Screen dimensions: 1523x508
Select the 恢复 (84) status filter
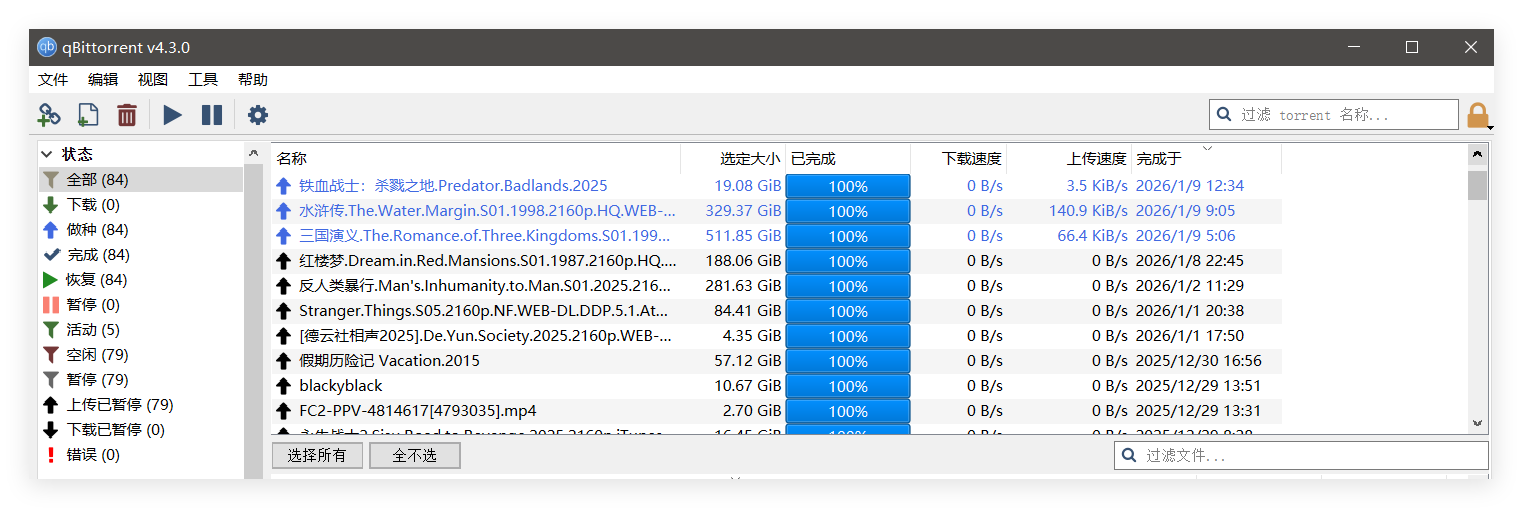pos(141,280)
